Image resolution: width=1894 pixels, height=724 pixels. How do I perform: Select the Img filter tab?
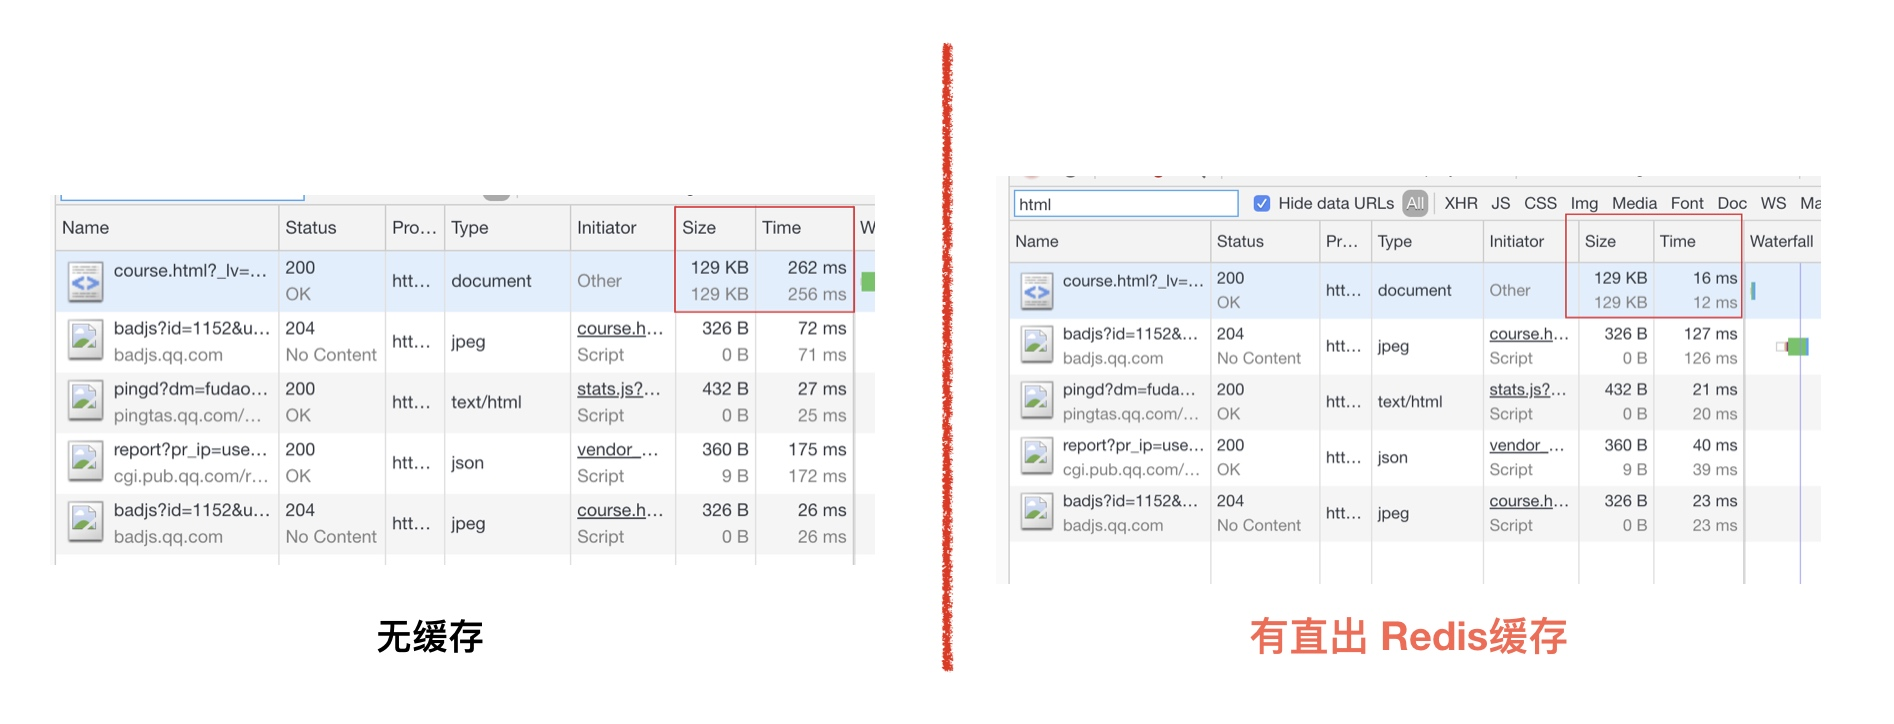click(x=1584, y=203)
